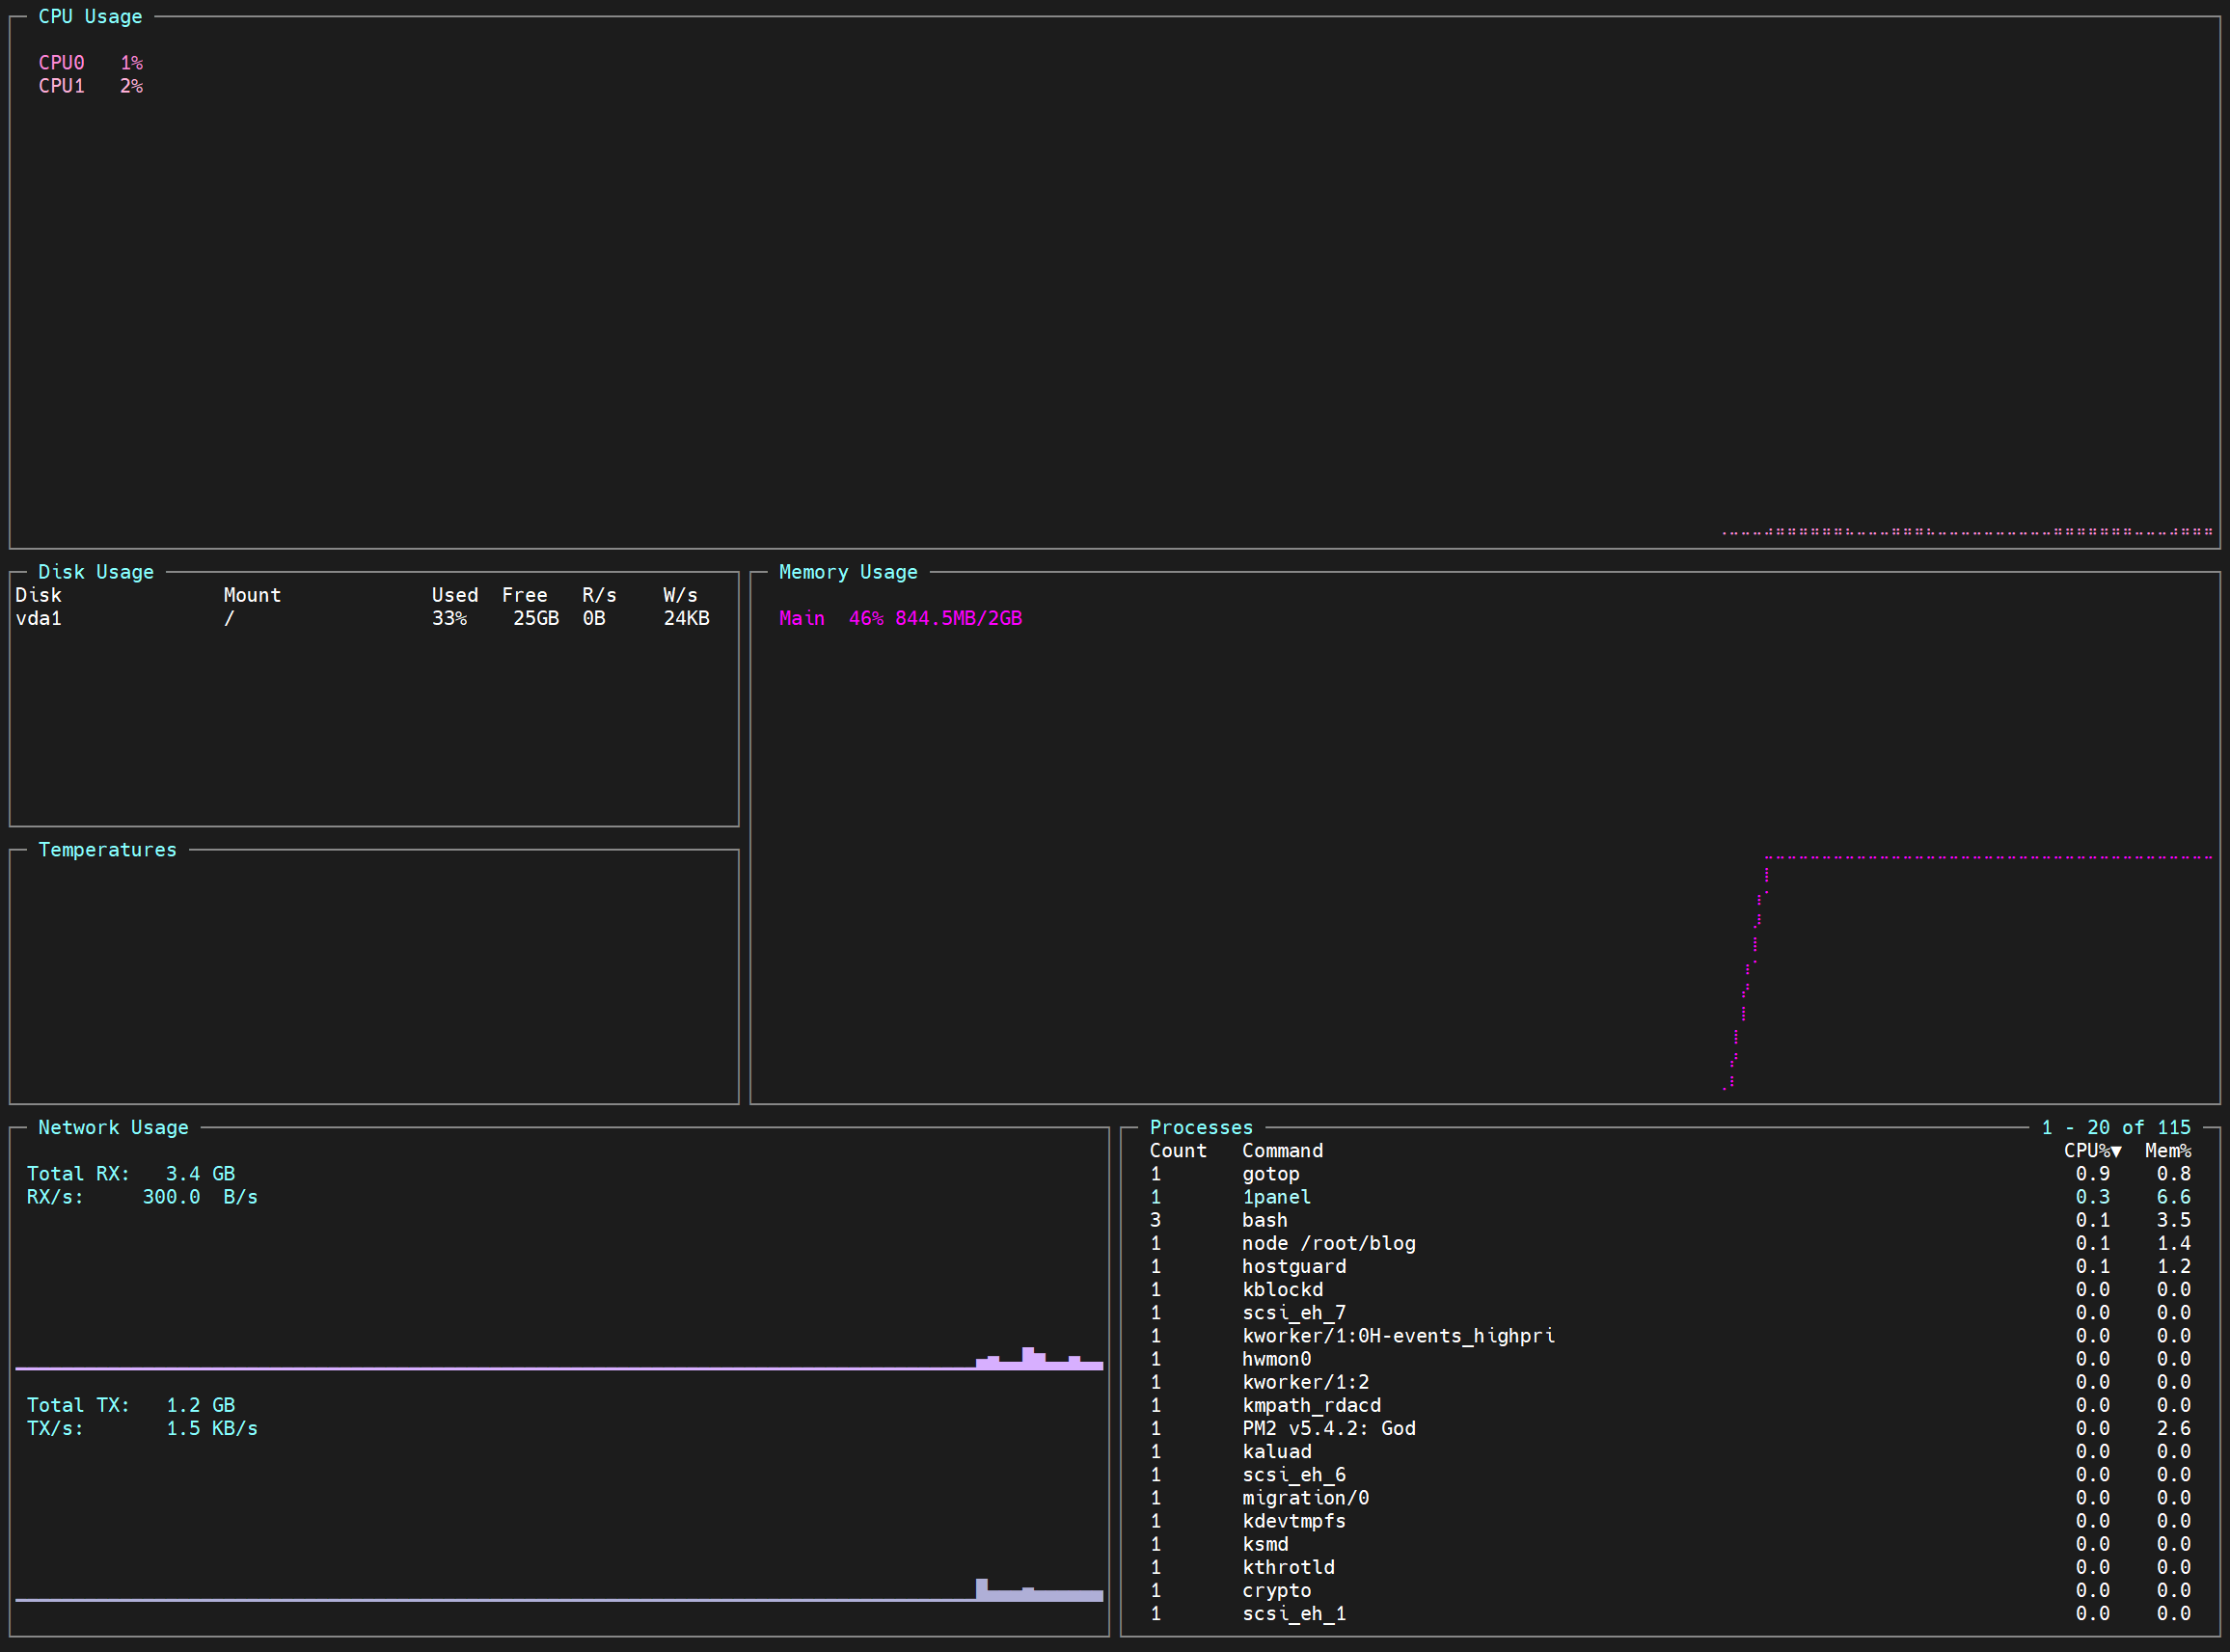Image resolution: width=2230 pixels, height=1652 pixels.
Task: Click the 33% used disk value
Action: tap(449, 618)
